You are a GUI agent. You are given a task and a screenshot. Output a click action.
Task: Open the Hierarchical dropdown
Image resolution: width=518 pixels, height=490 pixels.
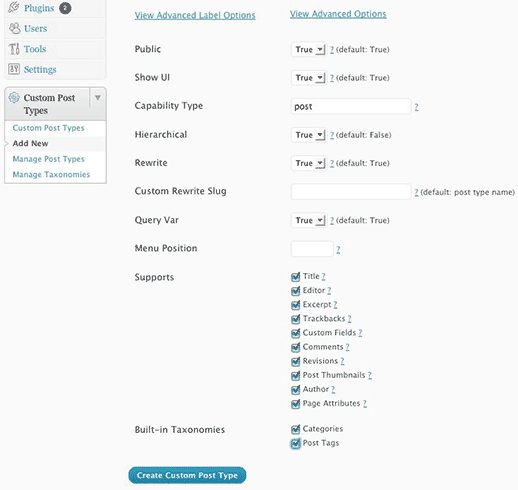coord(309,135)
